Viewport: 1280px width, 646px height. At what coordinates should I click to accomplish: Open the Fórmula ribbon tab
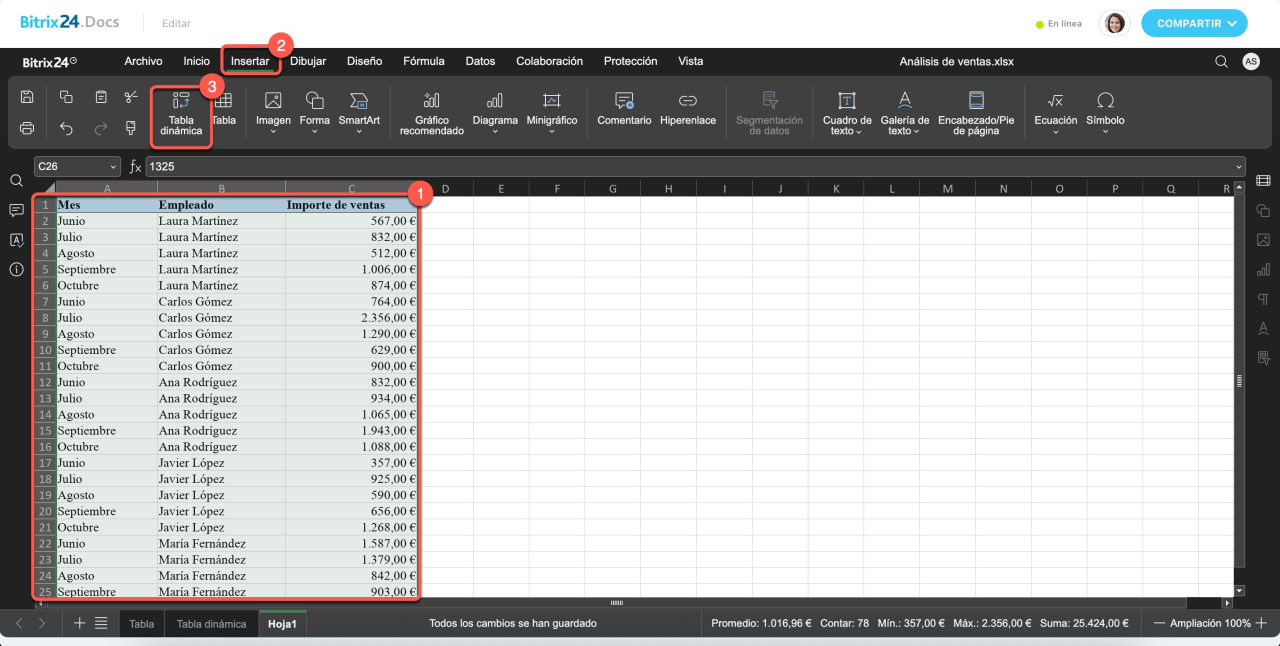point(423,61)
